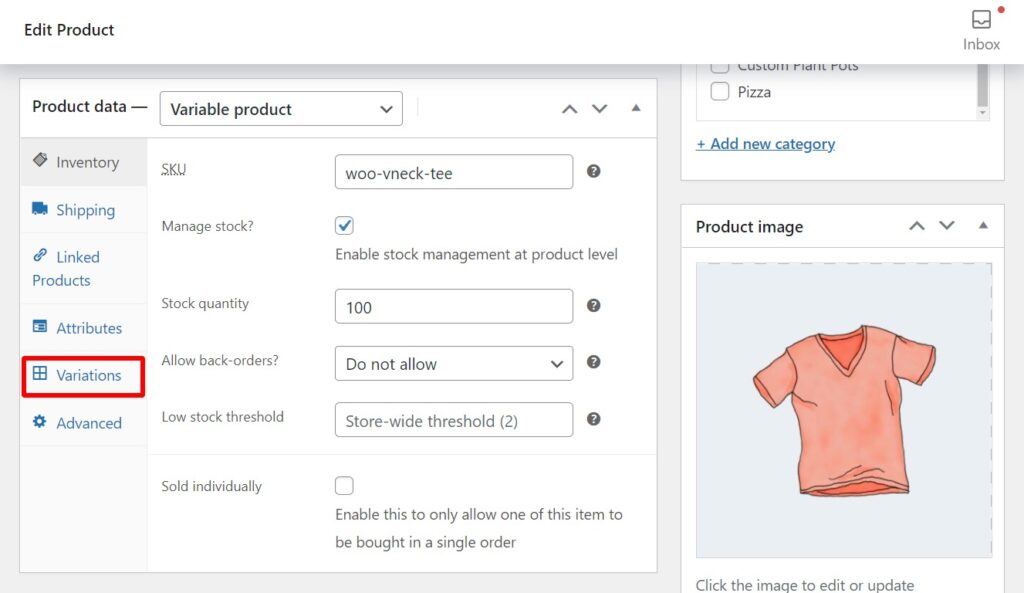Open the product type dropdown
Image resolution: width=1024 pixels, height=593 pixels.
click(280, 109)
